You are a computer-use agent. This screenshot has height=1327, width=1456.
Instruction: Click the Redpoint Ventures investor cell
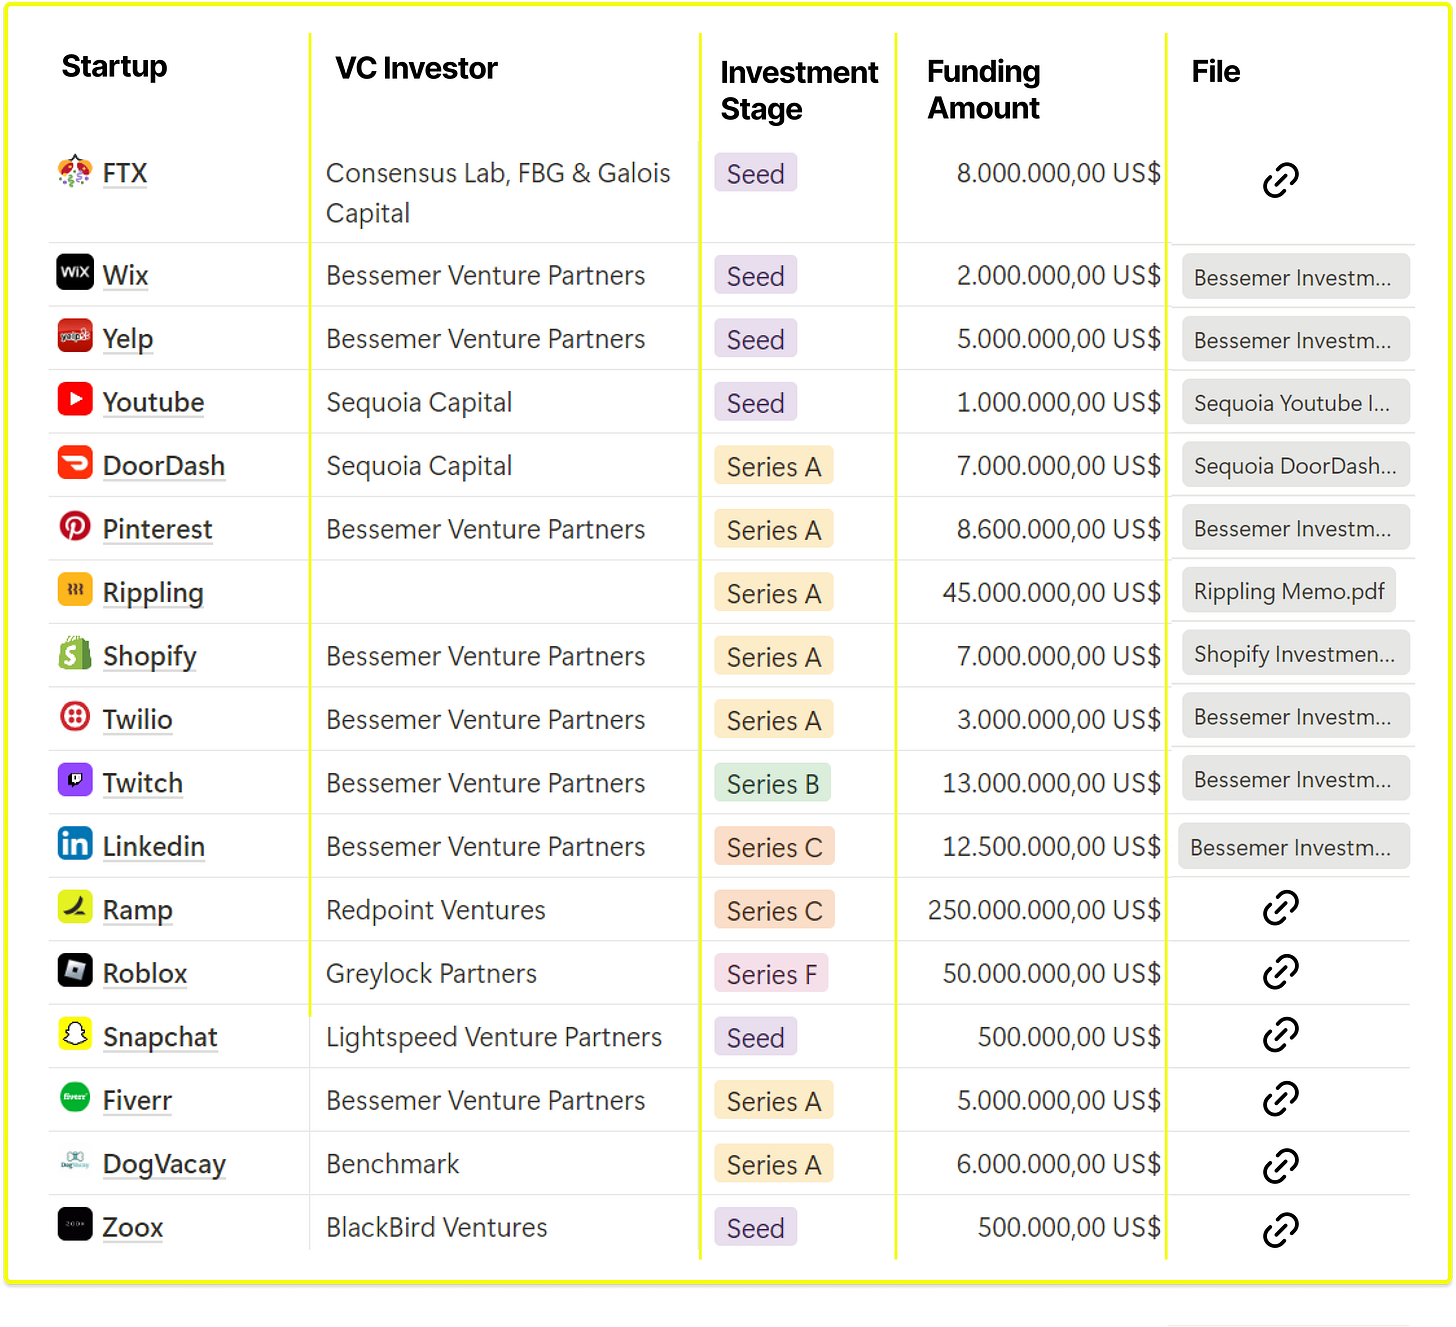[x=436, y=910]
